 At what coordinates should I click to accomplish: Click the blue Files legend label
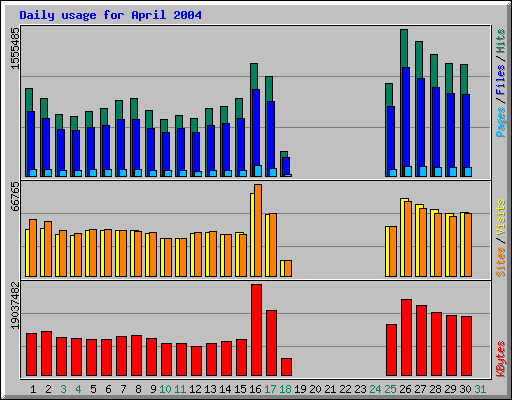tap(500, 80)
